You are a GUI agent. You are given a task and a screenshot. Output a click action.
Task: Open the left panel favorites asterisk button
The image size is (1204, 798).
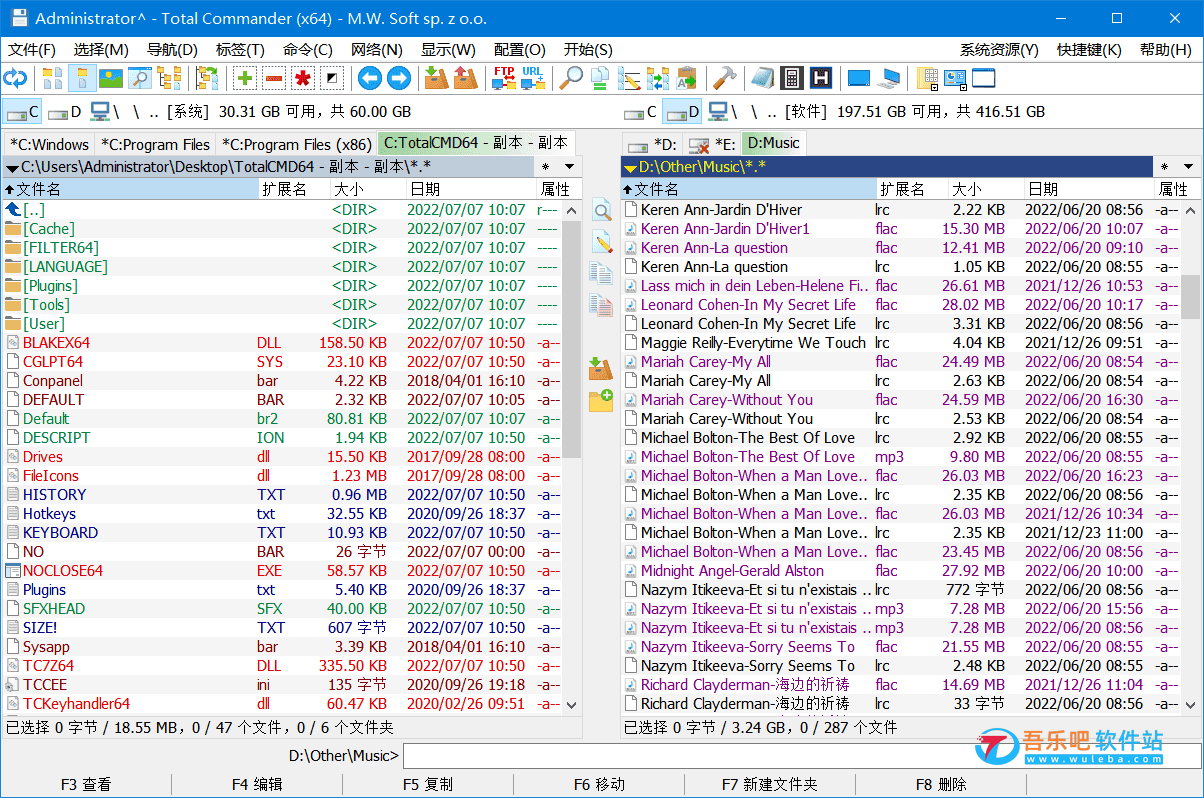click(546, 167)
